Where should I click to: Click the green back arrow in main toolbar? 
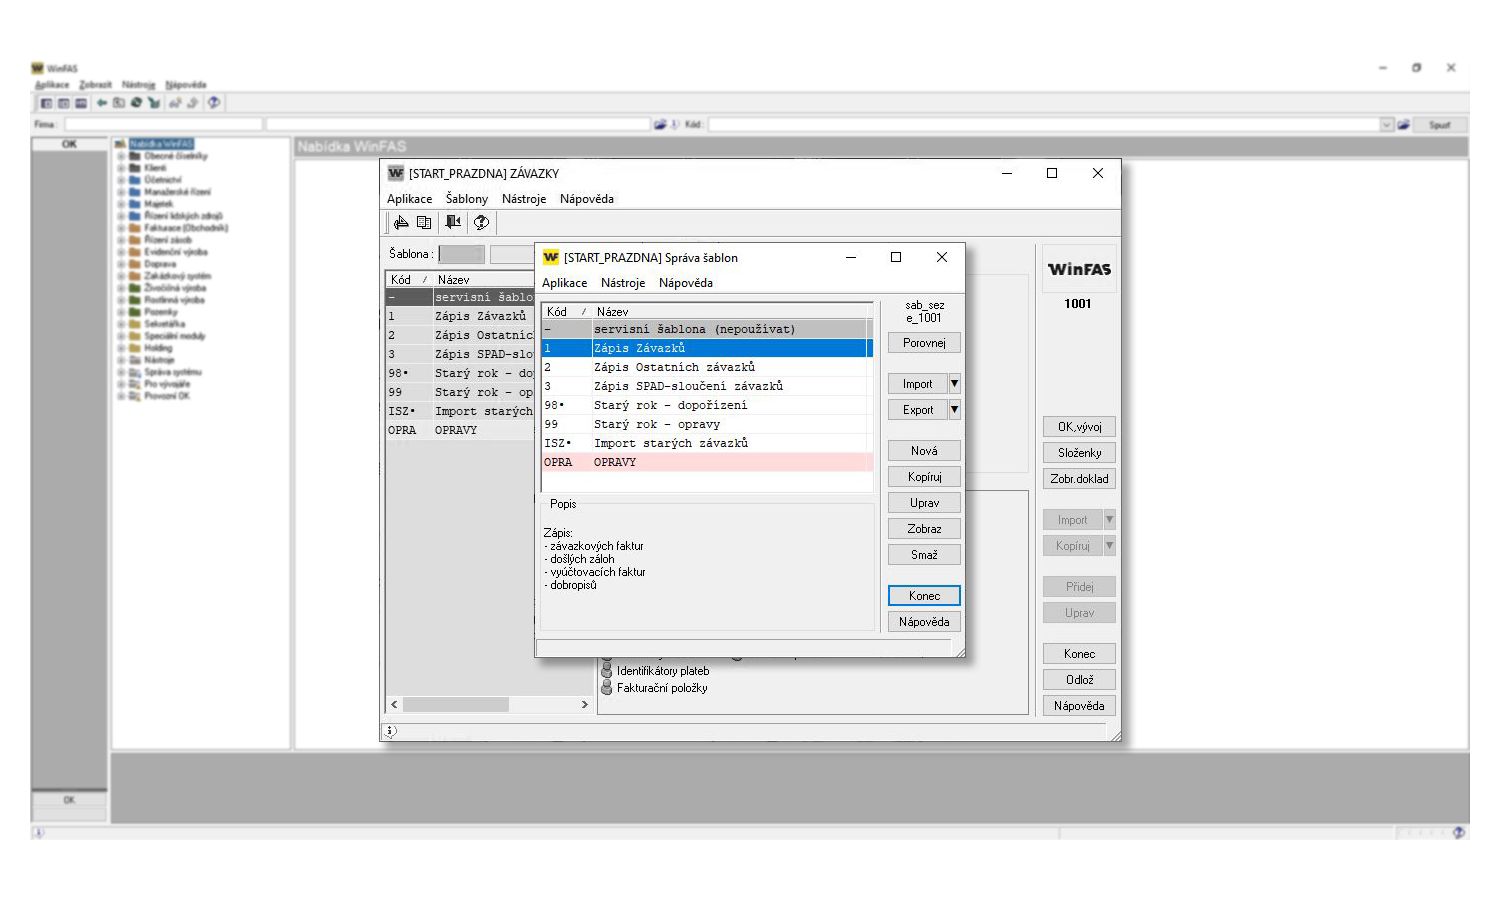102,103
